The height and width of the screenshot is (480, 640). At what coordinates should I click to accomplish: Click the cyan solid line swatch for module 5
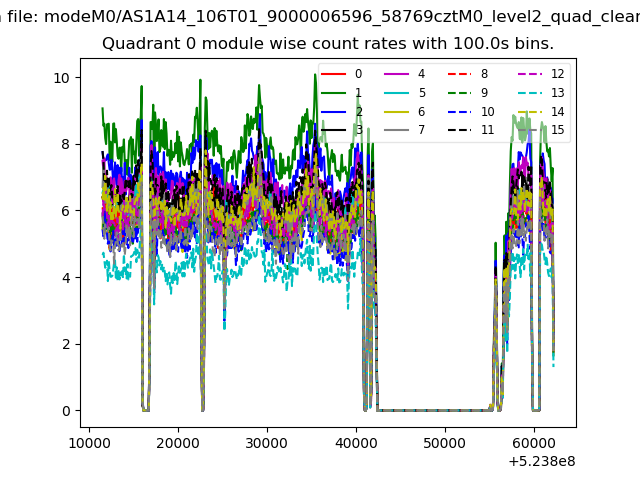point(396,93)
